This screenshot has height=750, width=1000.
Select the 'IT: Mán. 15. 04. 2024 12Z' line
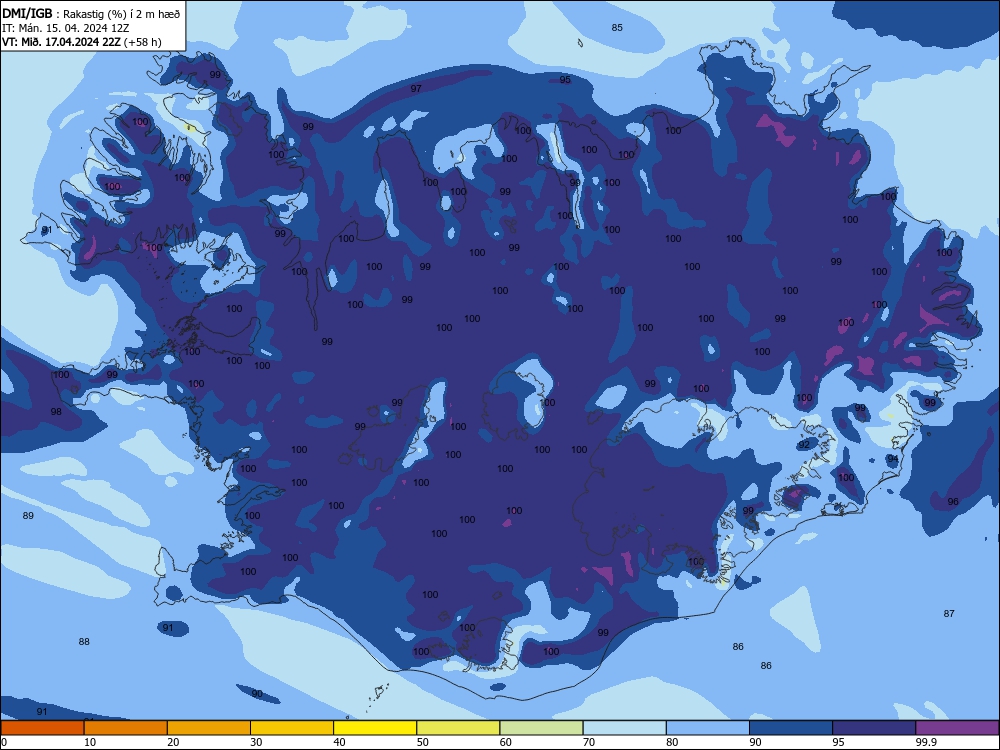tap(66, 28)
